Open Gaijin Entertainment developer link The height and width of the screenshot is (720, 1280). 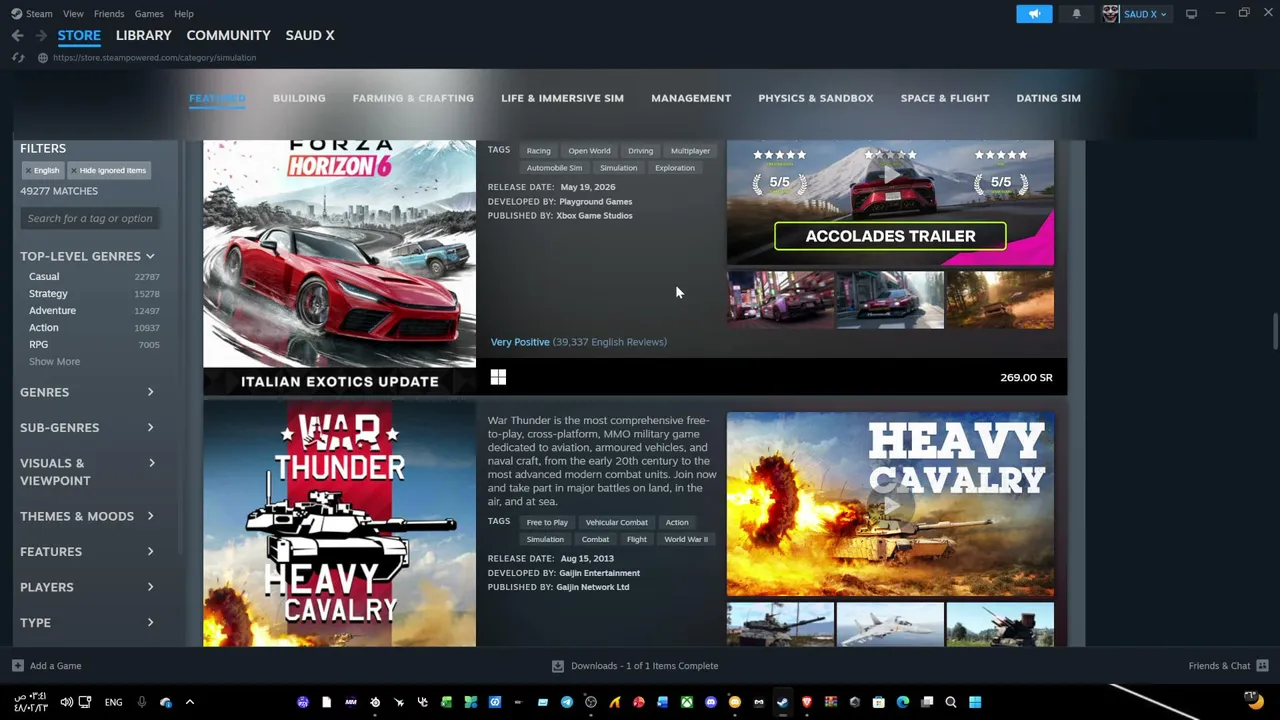point(600,573)
